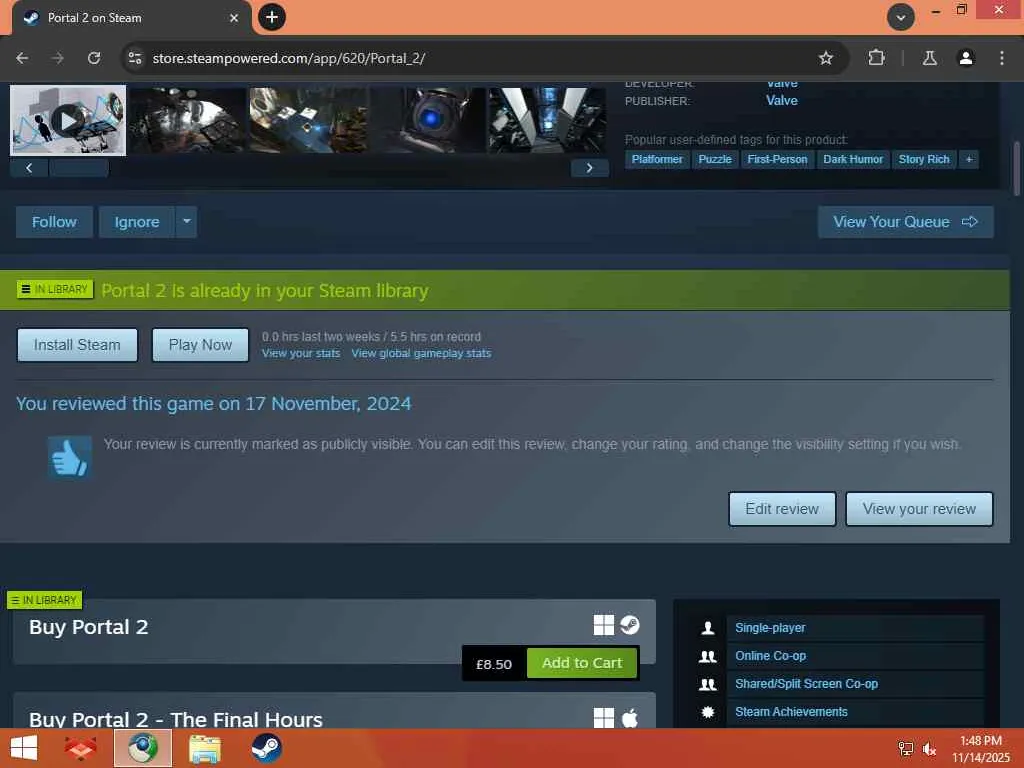Follow Portal 2
The height and width of the screenshot is (768, 1024).
pyautogui.click(x=54, y=222)
